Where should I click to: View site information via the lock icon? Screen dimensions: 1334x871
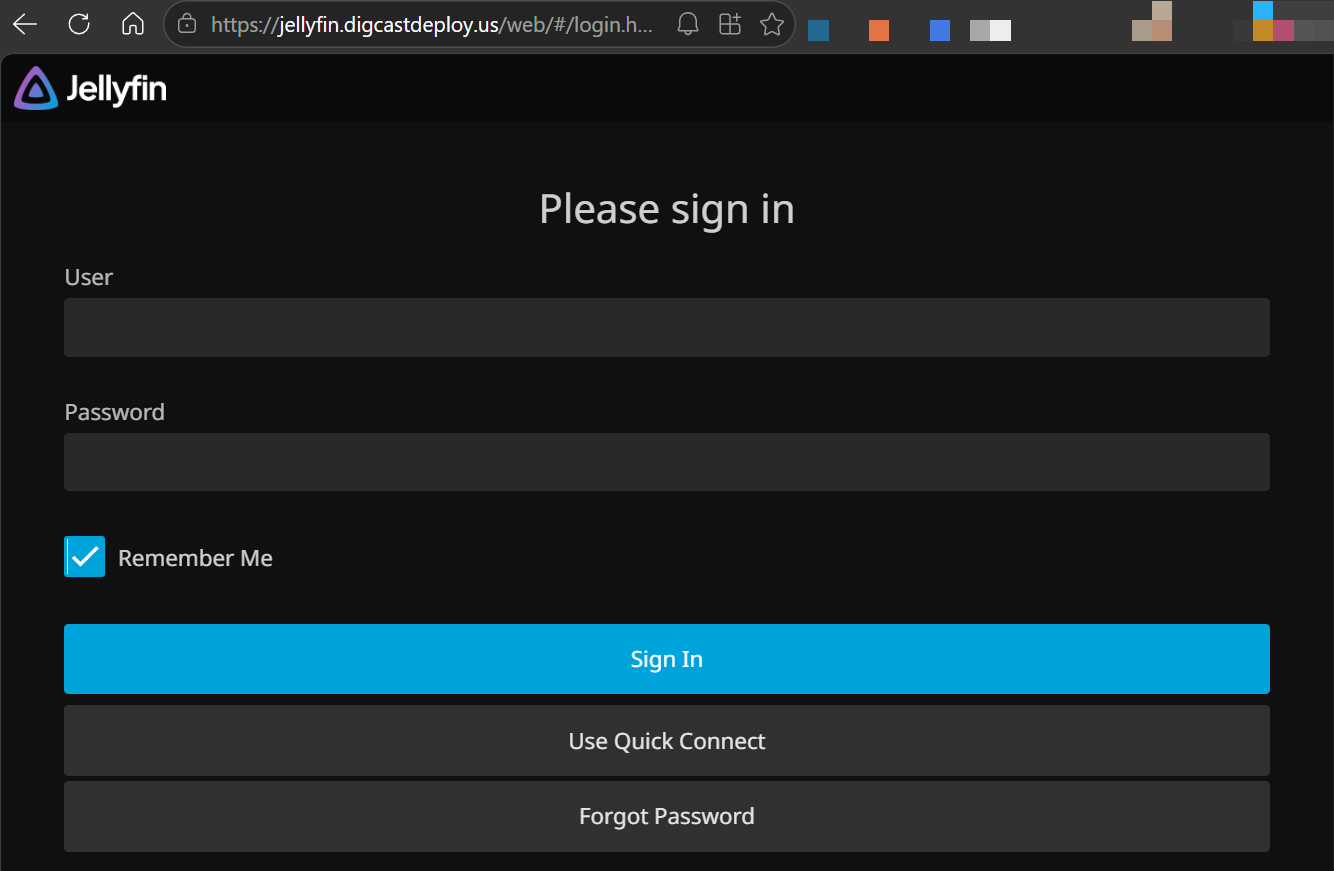187,24
